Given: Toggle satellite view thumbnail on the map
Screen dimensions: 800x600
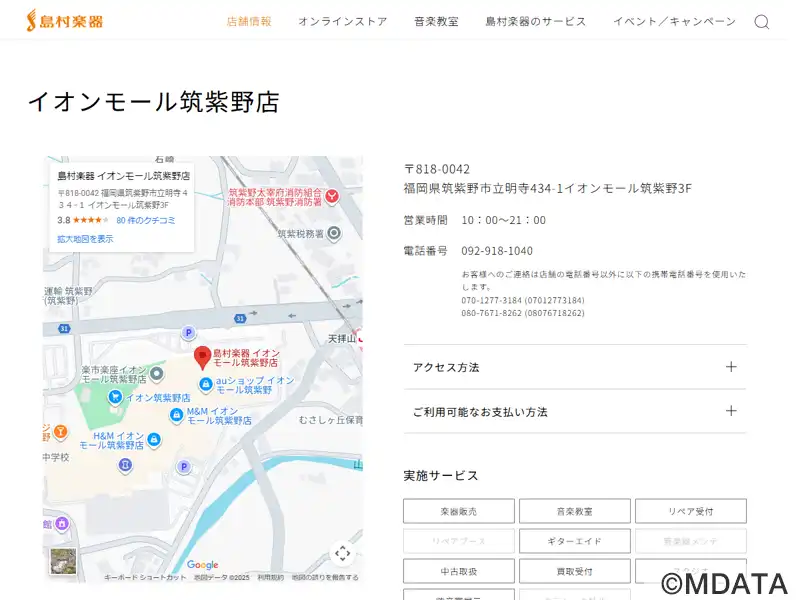Looking at the screenshot, I should pos(63,561).
